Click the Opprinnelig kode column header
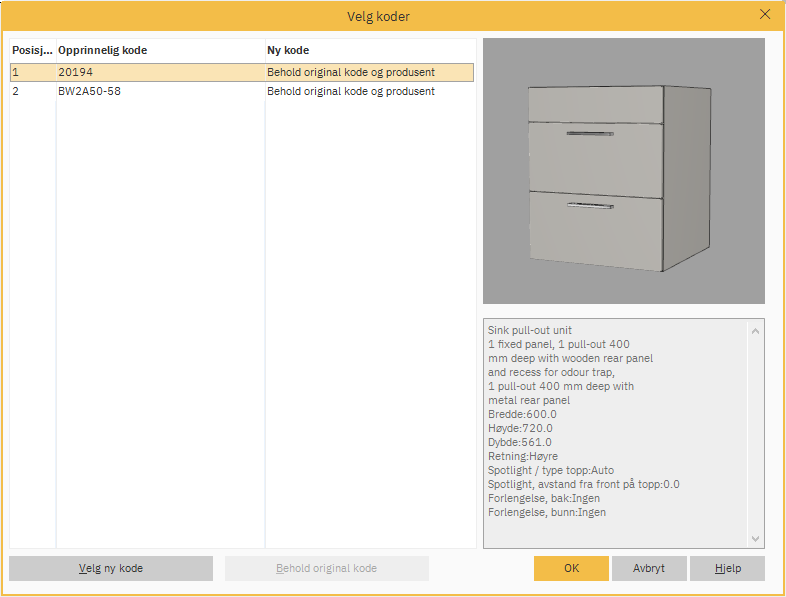The image size is (786, 597). click(160, 50)
